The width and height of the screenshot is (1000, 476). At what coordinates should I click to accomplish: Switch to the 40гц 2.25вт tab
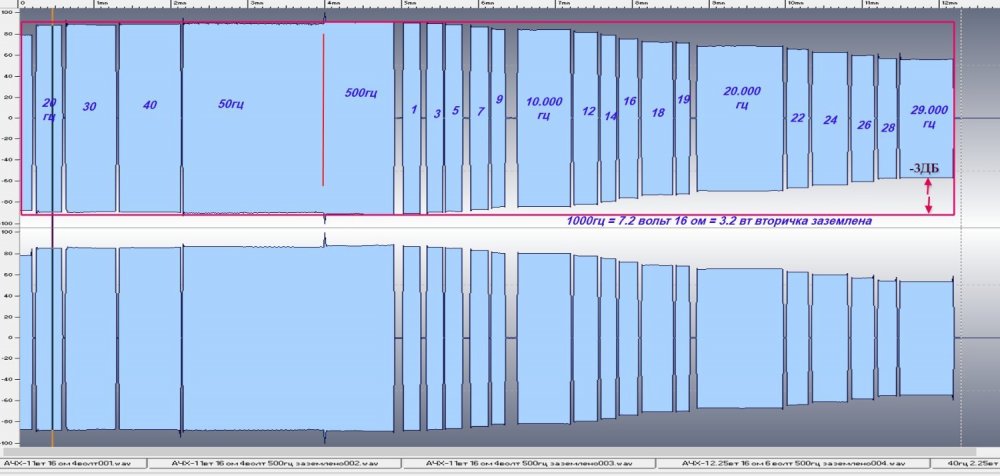click(969, 464)
